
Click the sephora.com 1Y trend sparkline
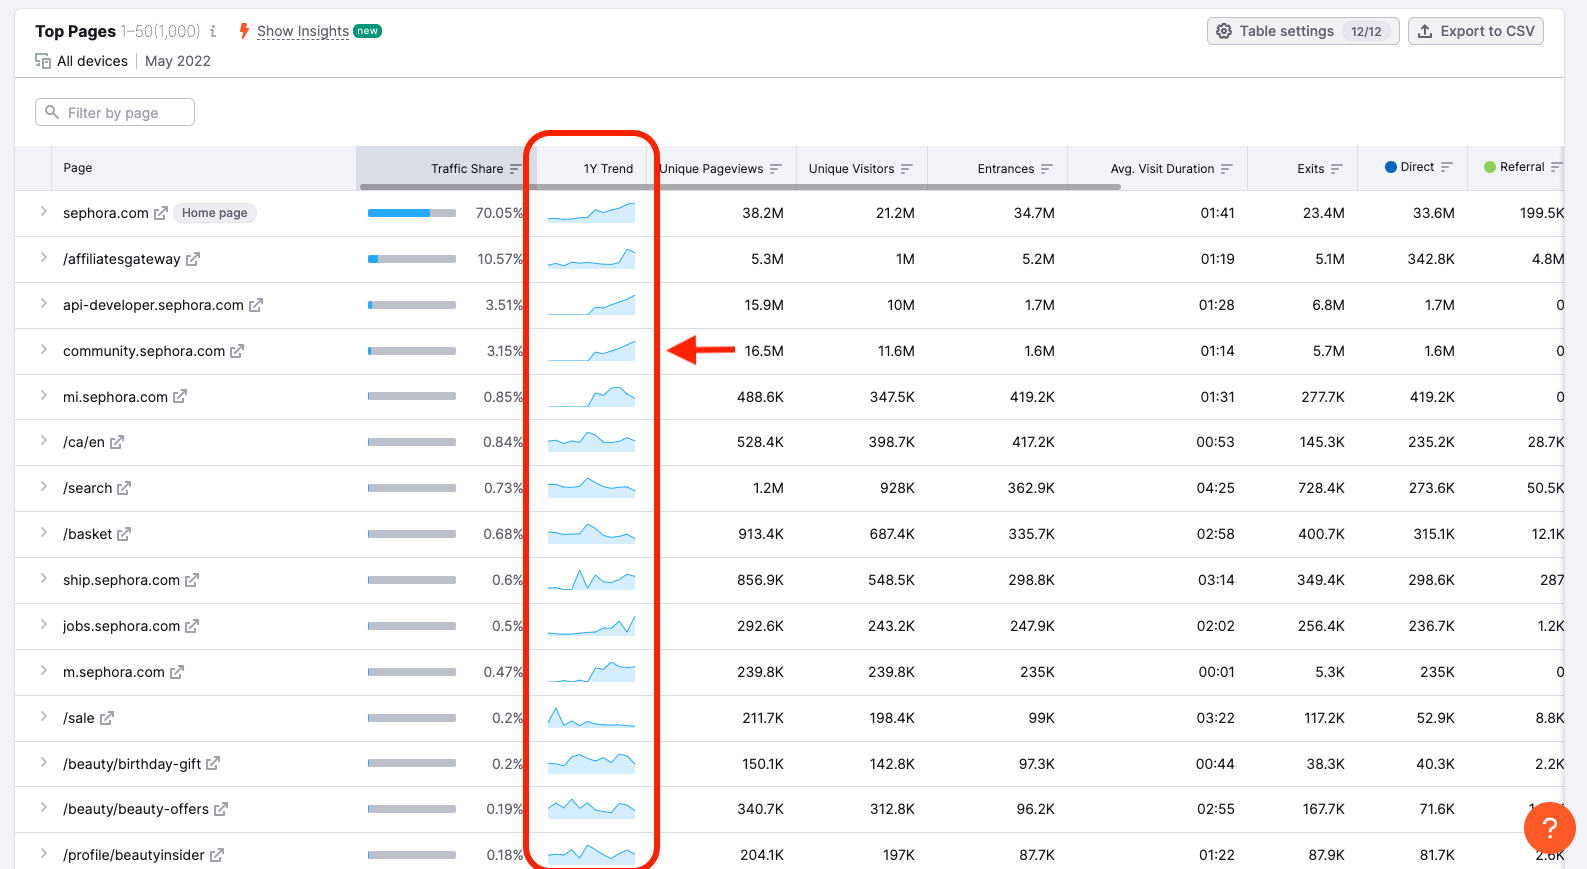tap(591, 212)
